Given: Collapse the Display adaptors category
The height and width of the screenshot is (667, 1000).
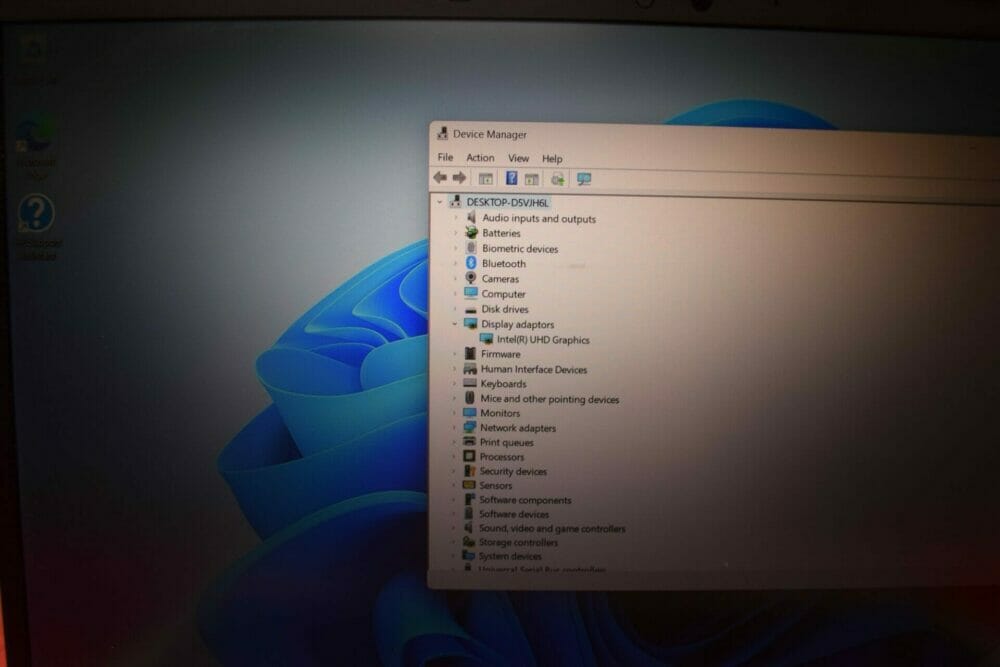Looking at the screenshot, I should [455, 324].
